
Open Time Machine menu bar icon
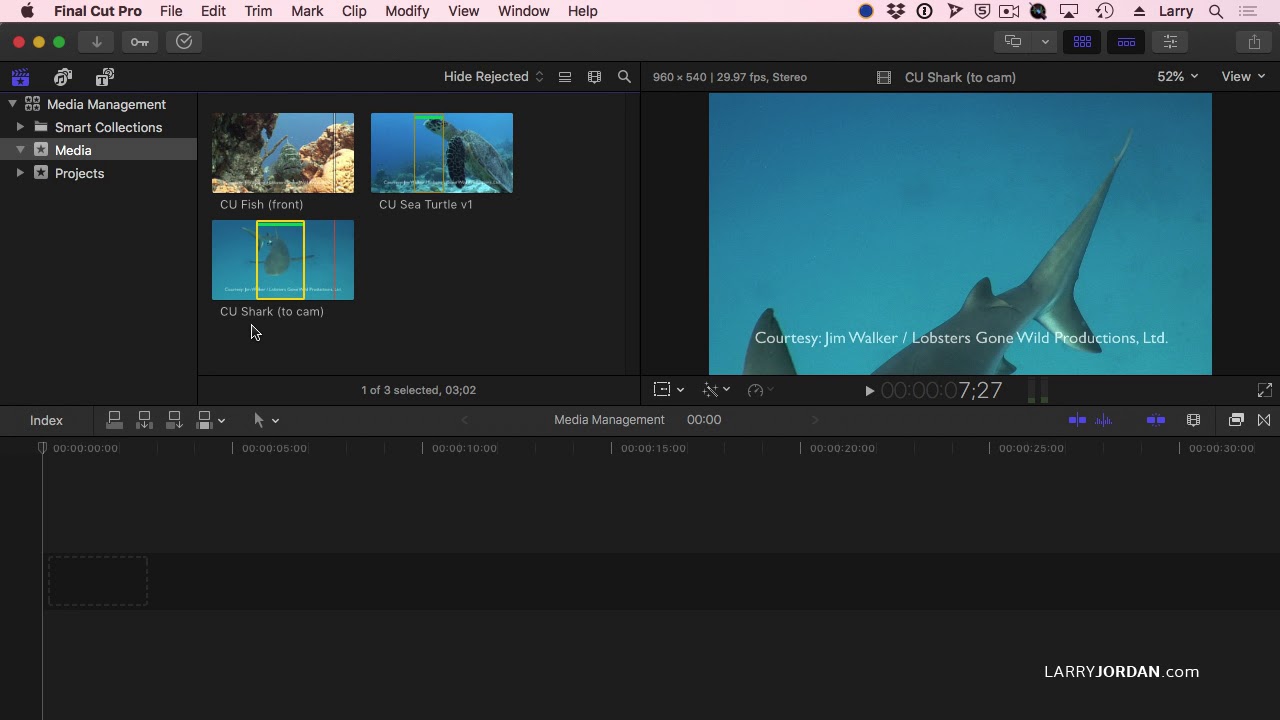1104,11
